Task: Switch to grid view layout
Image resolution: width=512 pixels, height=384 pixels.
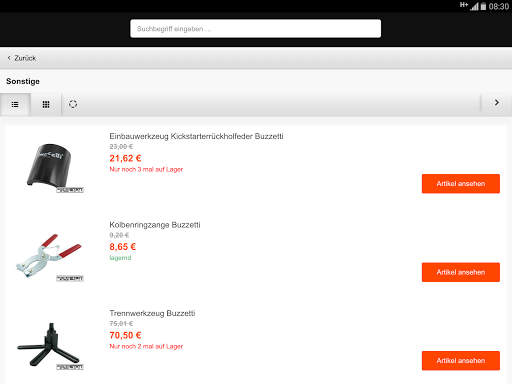Action: (46, 105)
